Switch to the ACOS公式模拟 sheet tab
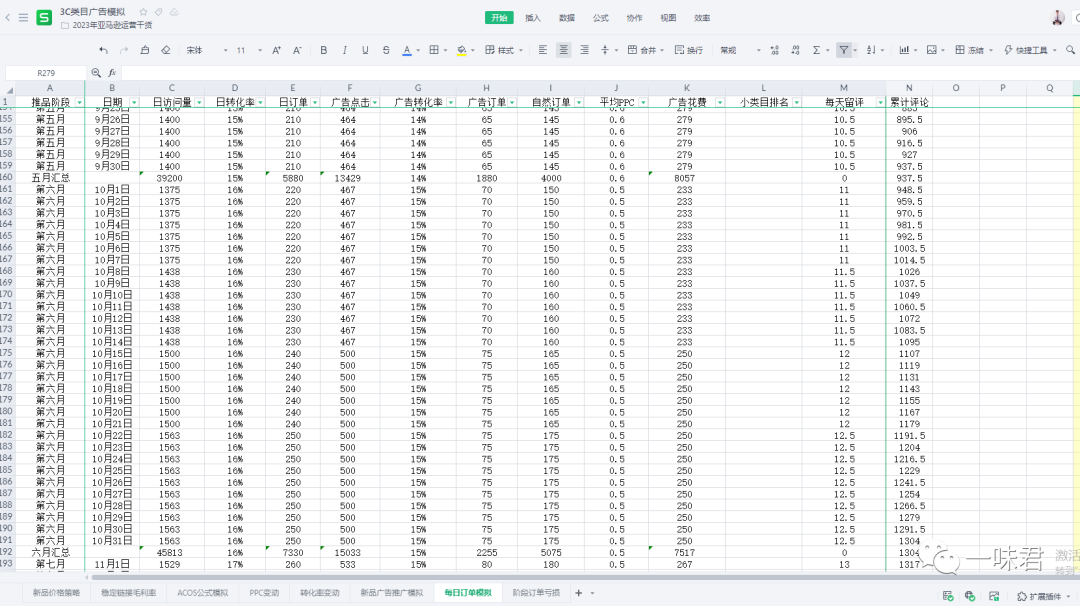The height and width of the screenshot is (606, 1080). 201,593
